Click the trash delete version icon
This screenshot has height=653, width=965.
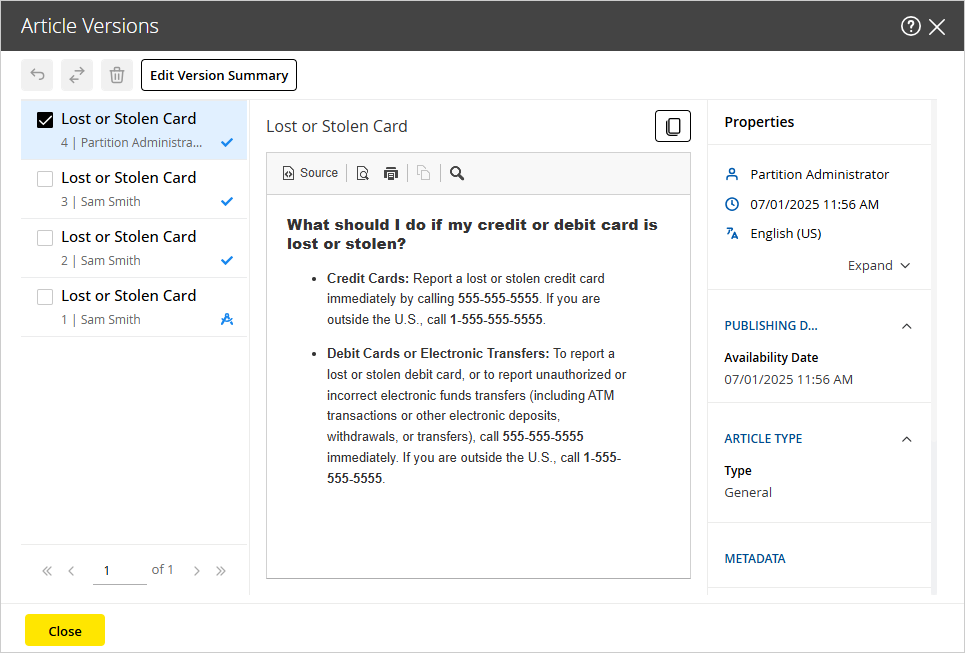[x=117, y=75]
